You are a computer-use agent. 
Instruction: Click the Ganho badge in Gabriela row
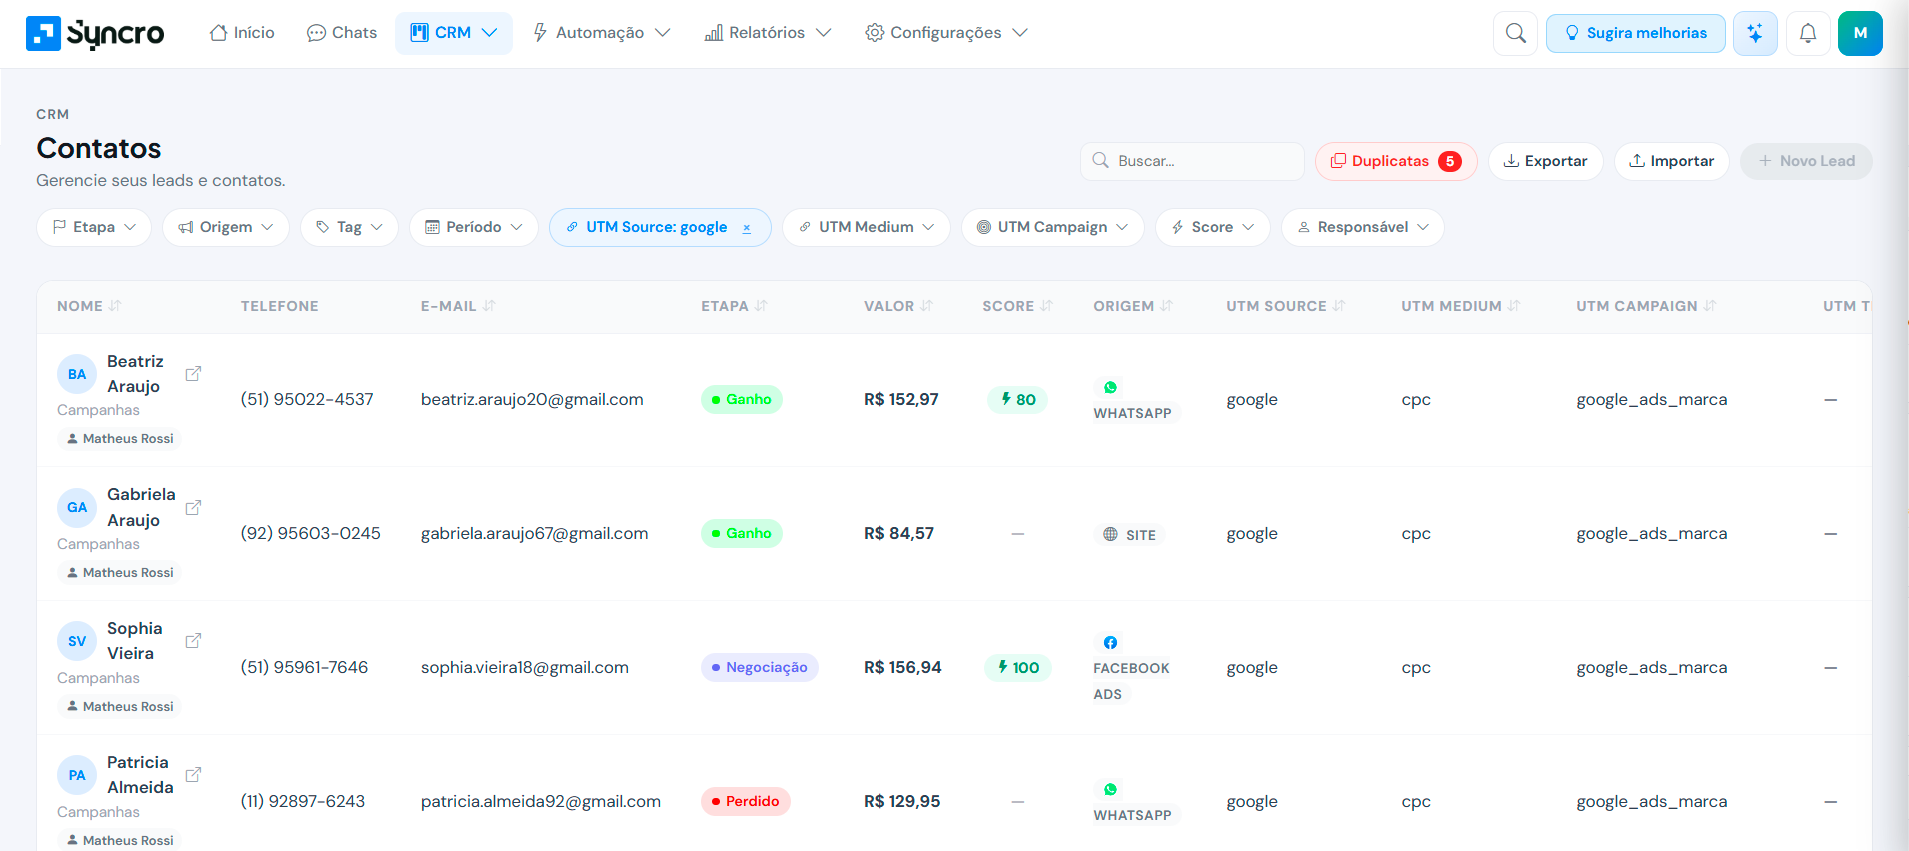pos(741,533)
